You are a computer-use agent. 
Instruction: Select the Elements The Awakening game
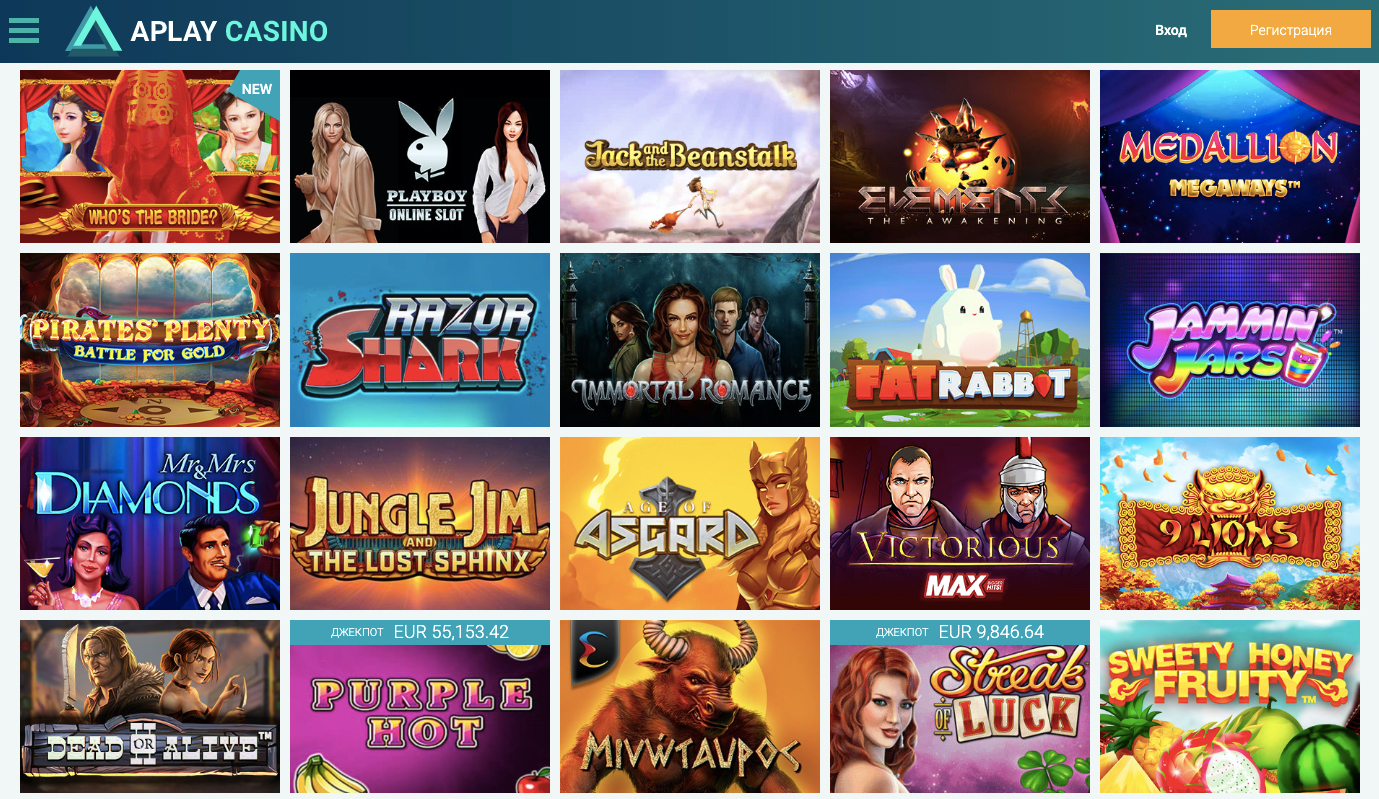tap(960, 156)
